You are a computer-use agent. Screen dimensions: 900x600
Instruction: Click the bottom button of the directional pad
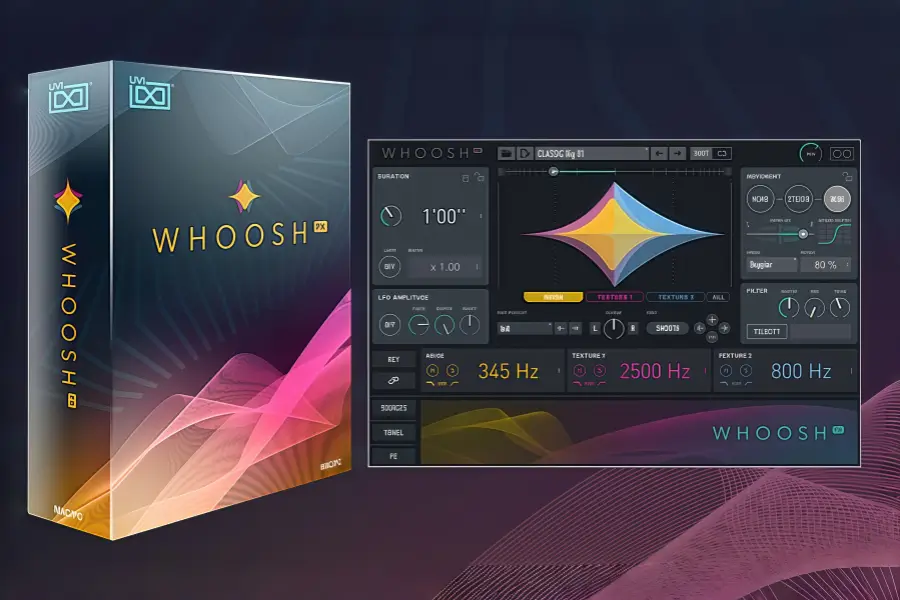(712, 338)
